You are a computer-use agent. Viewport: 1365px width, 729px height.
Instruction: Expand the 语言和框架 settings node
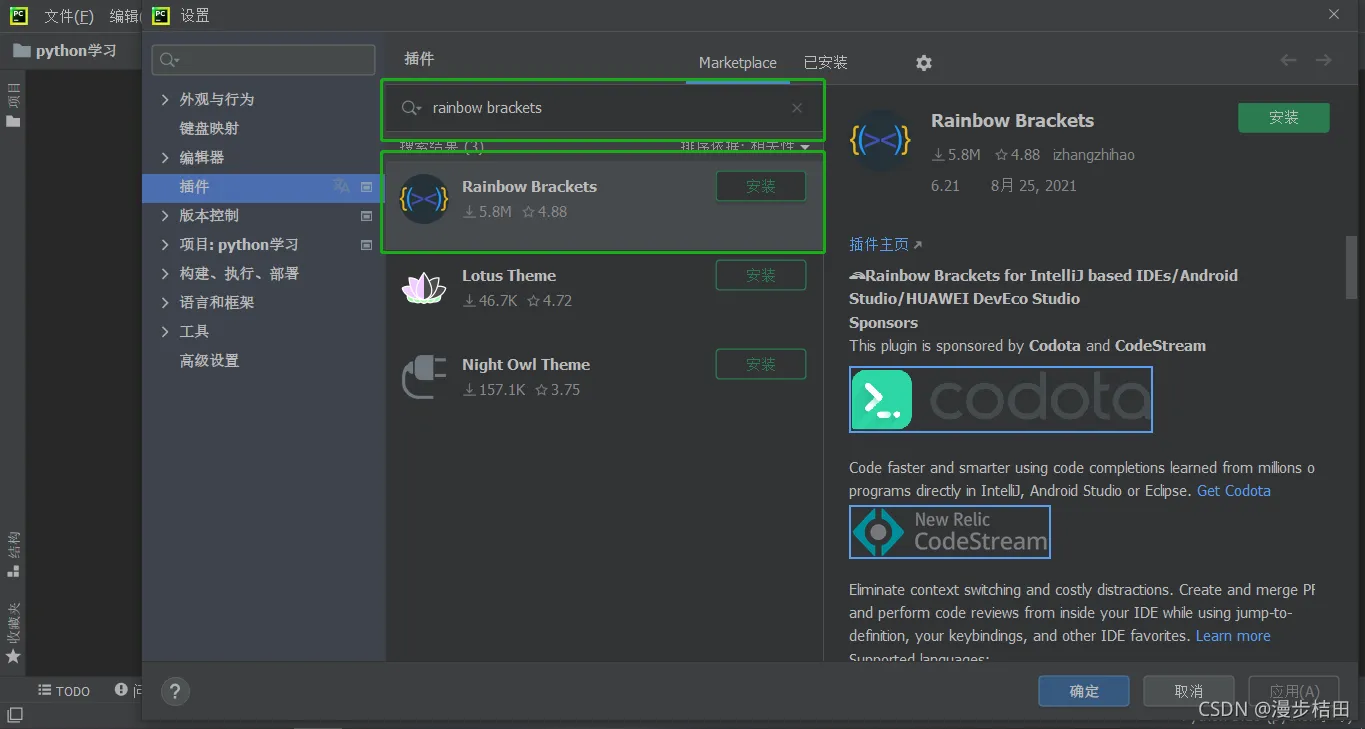166,303
